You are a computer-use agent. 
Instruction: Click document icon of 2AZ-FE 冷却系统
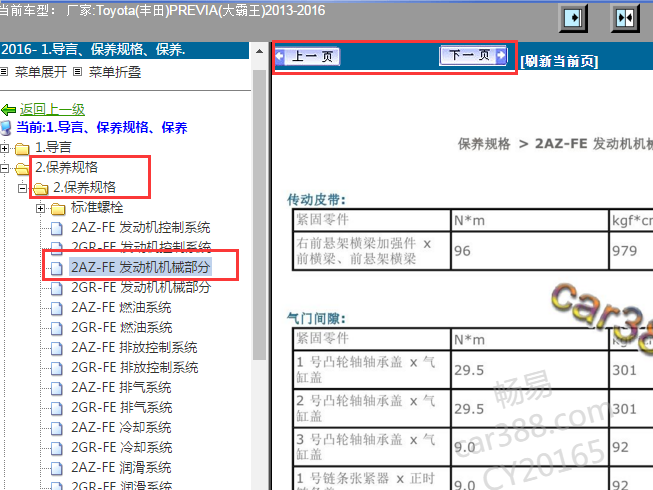tap(57, 428)
